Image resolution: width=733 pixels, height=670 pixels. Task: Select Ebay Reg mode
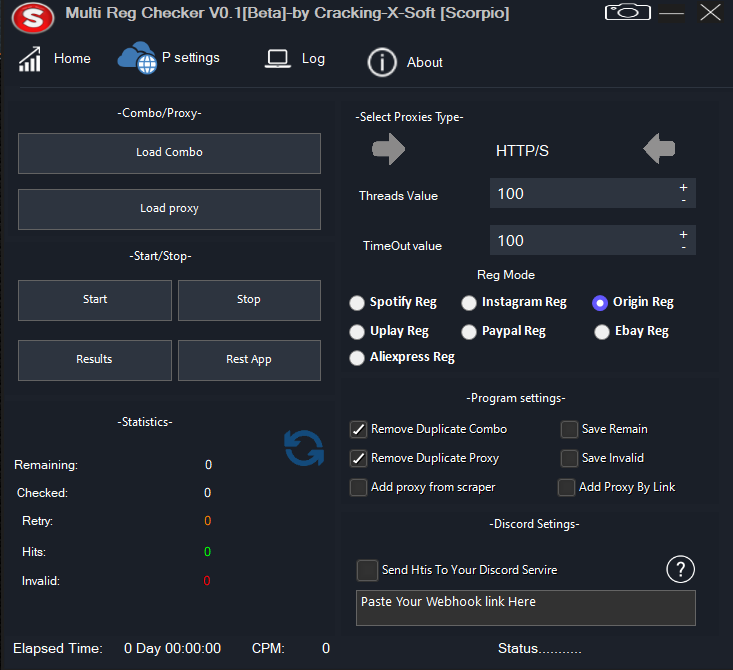click(602, 332)
